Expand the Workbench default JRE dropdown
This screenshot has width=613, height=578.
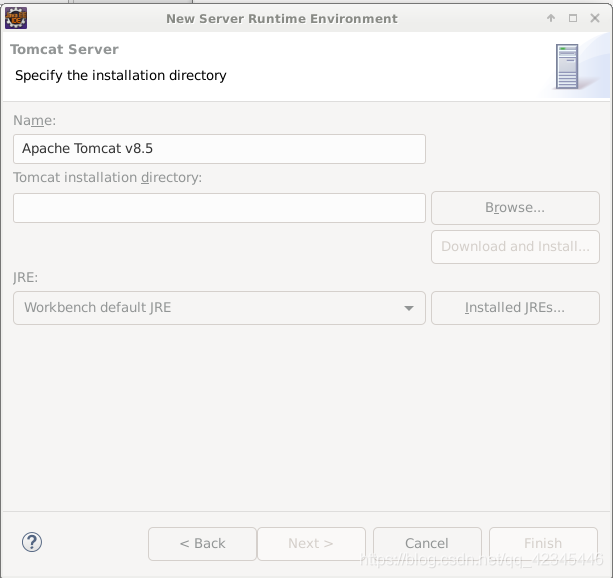point(219,308)
